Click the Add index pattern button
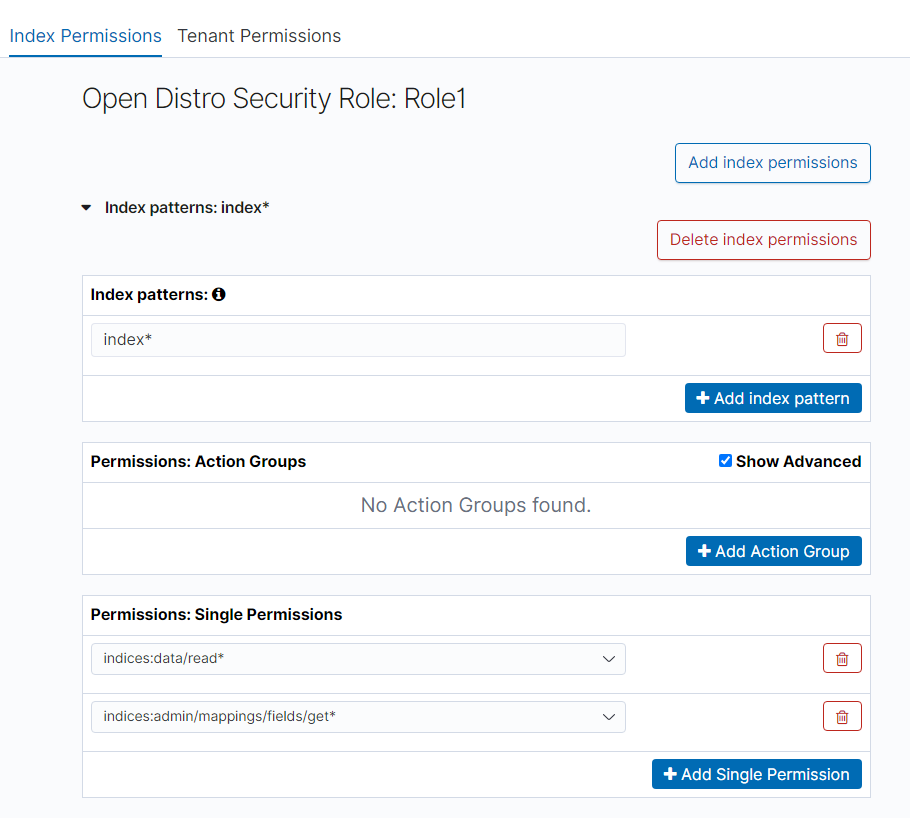This screenshot has height=818, width=910. (x=772, y=398)
